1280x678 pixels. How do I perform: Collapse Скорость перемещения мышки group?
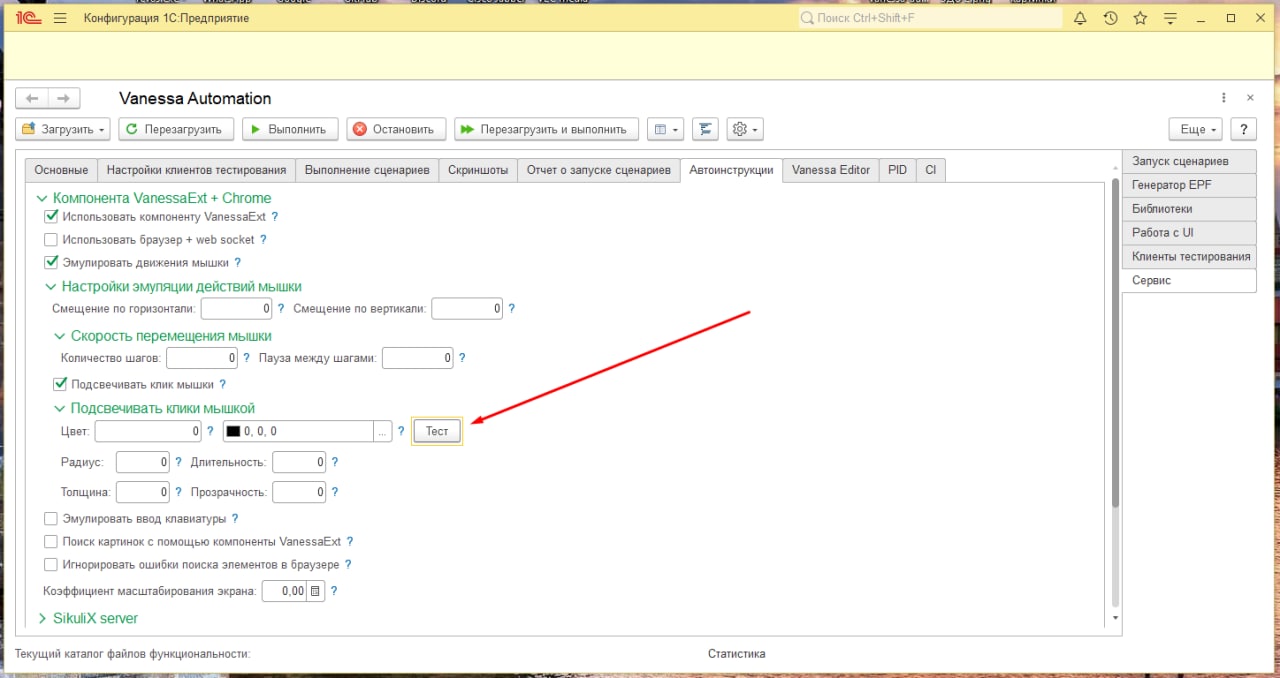click(60, 336)
